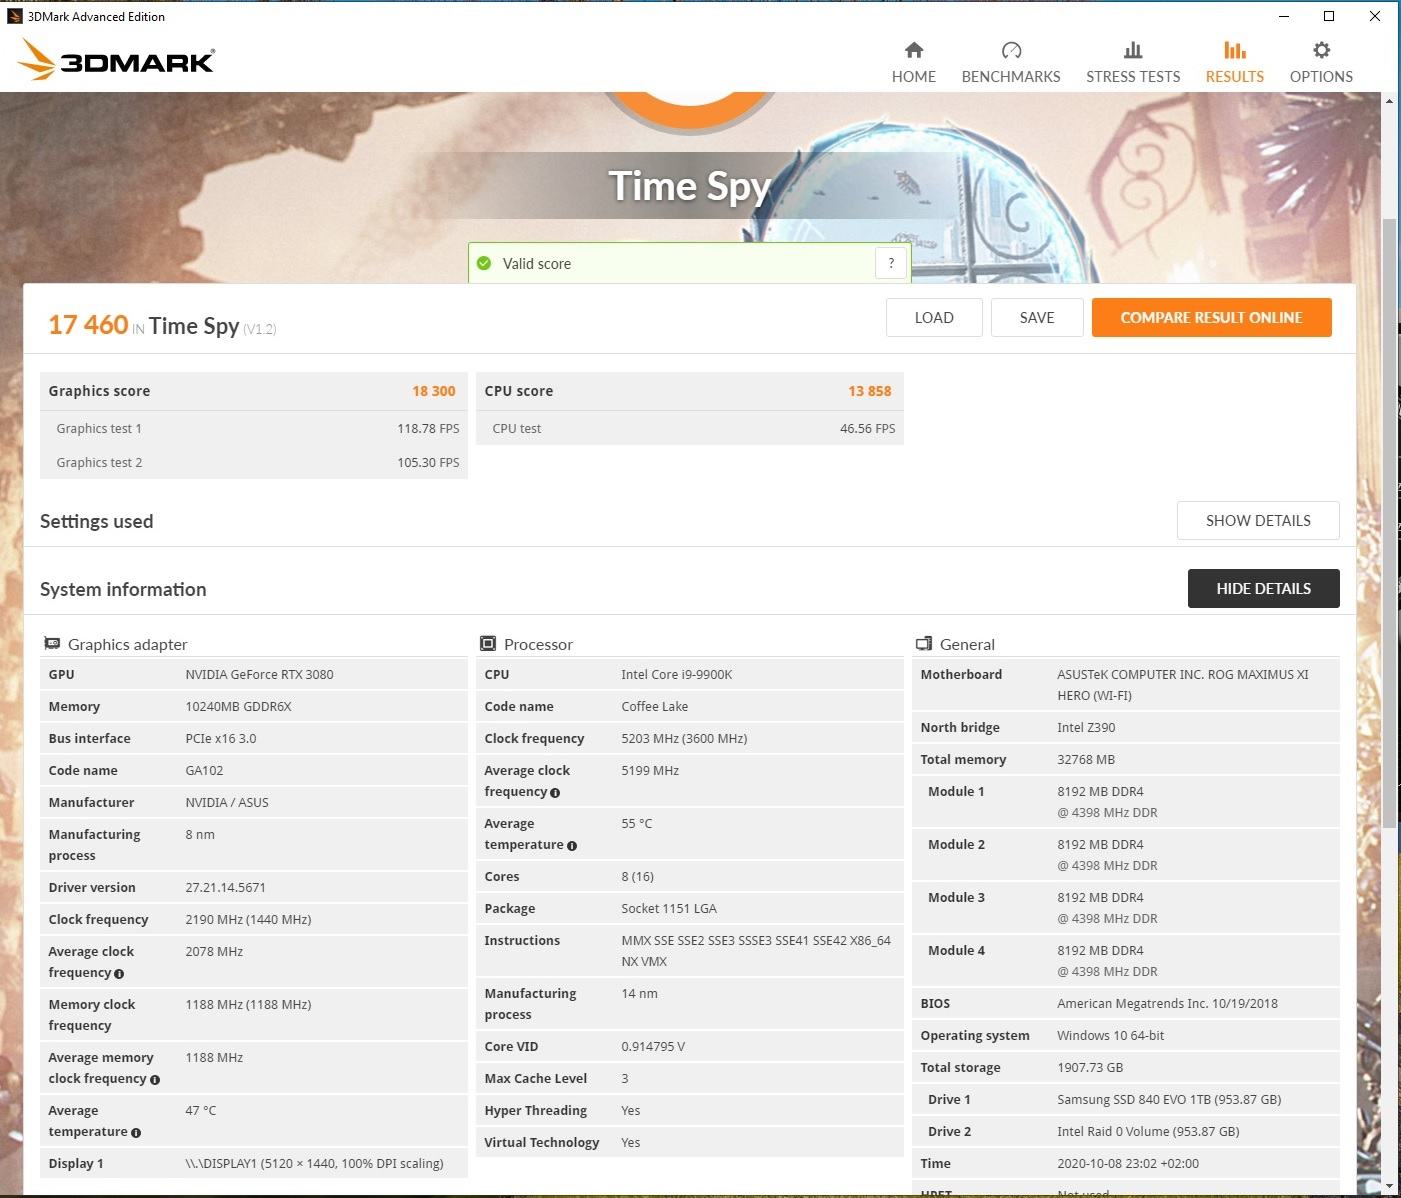Viewport: 1401px width, 1198px height.
Task: Click info icon next to GPU Average temperature
Action: [x=136, y=1132]
